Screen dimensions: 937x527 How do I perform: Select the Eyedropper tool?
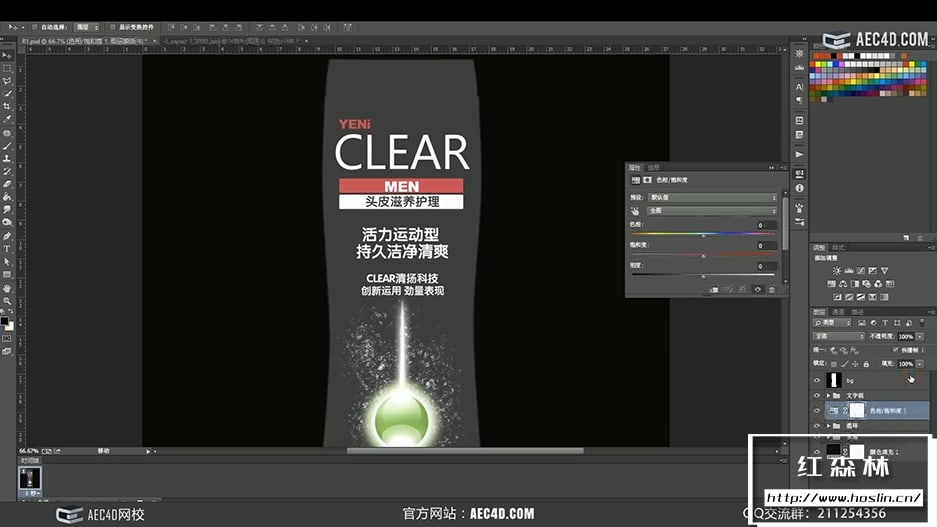pyautogui.click(x=7, y=120)
